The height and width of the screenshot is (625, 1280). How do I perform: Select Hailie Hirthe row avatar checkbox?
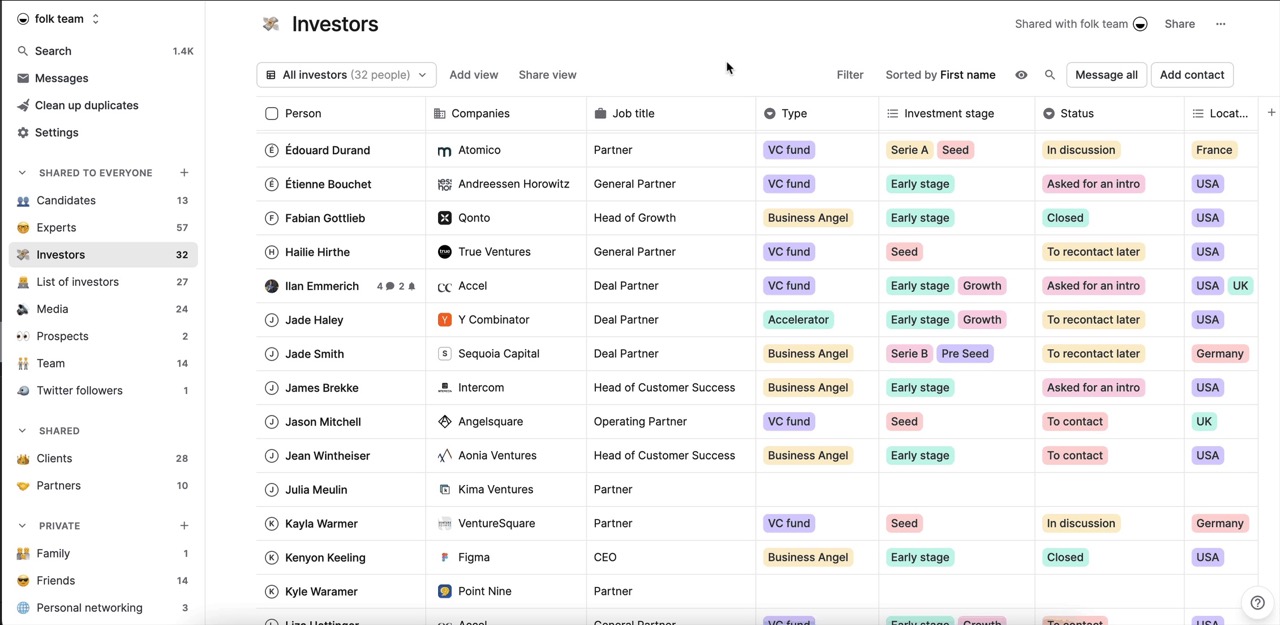[x=271, y=252]
